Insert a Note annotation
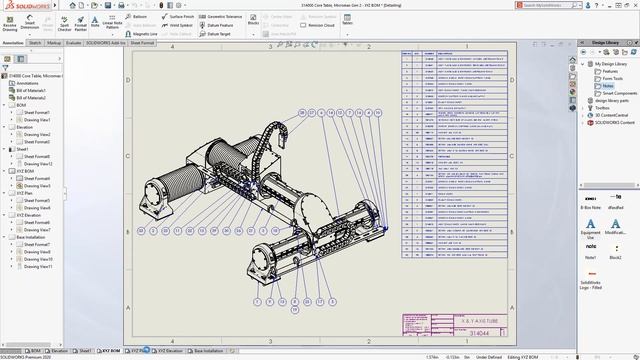Viewport: 640px width, 360px height. (x=95, y=22)
